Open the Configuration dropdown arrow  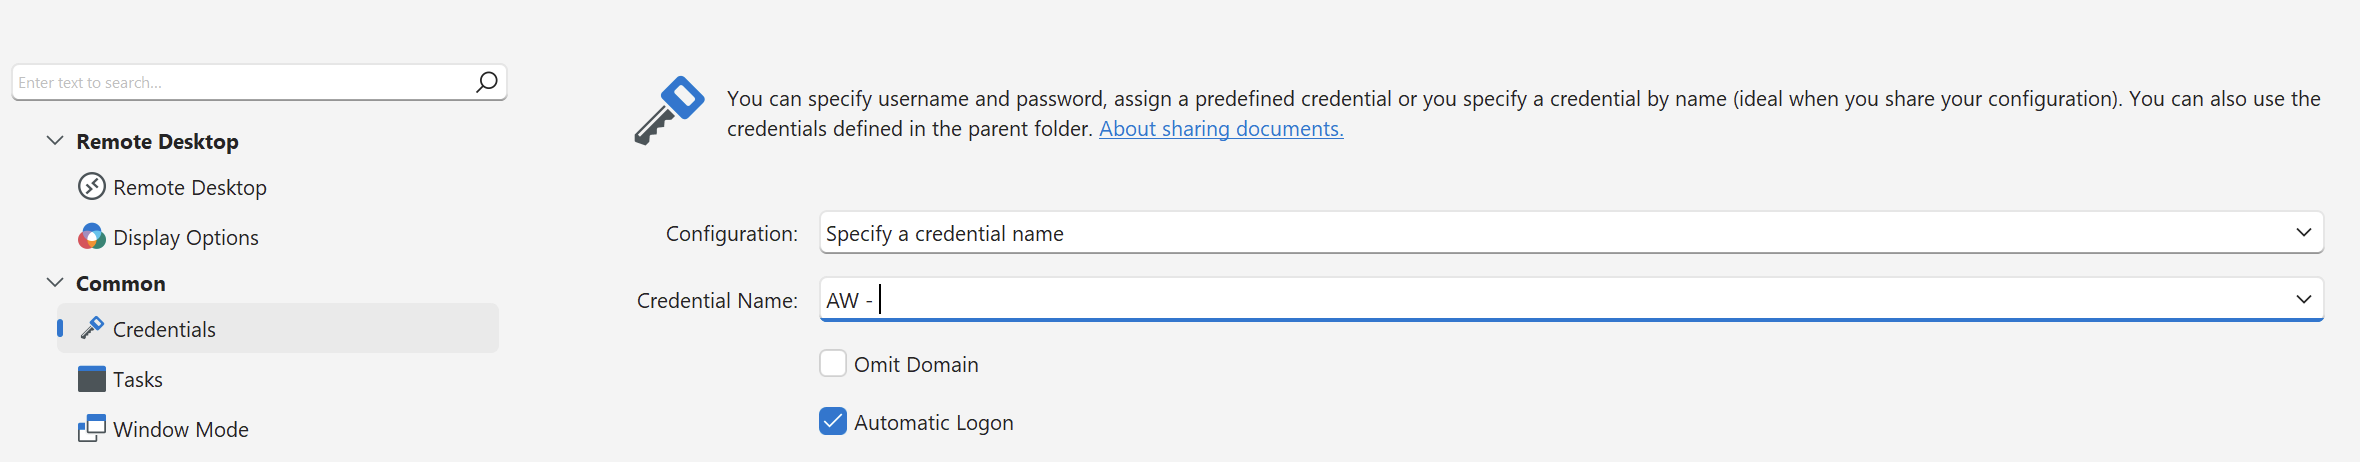(x=2303, y=232)
